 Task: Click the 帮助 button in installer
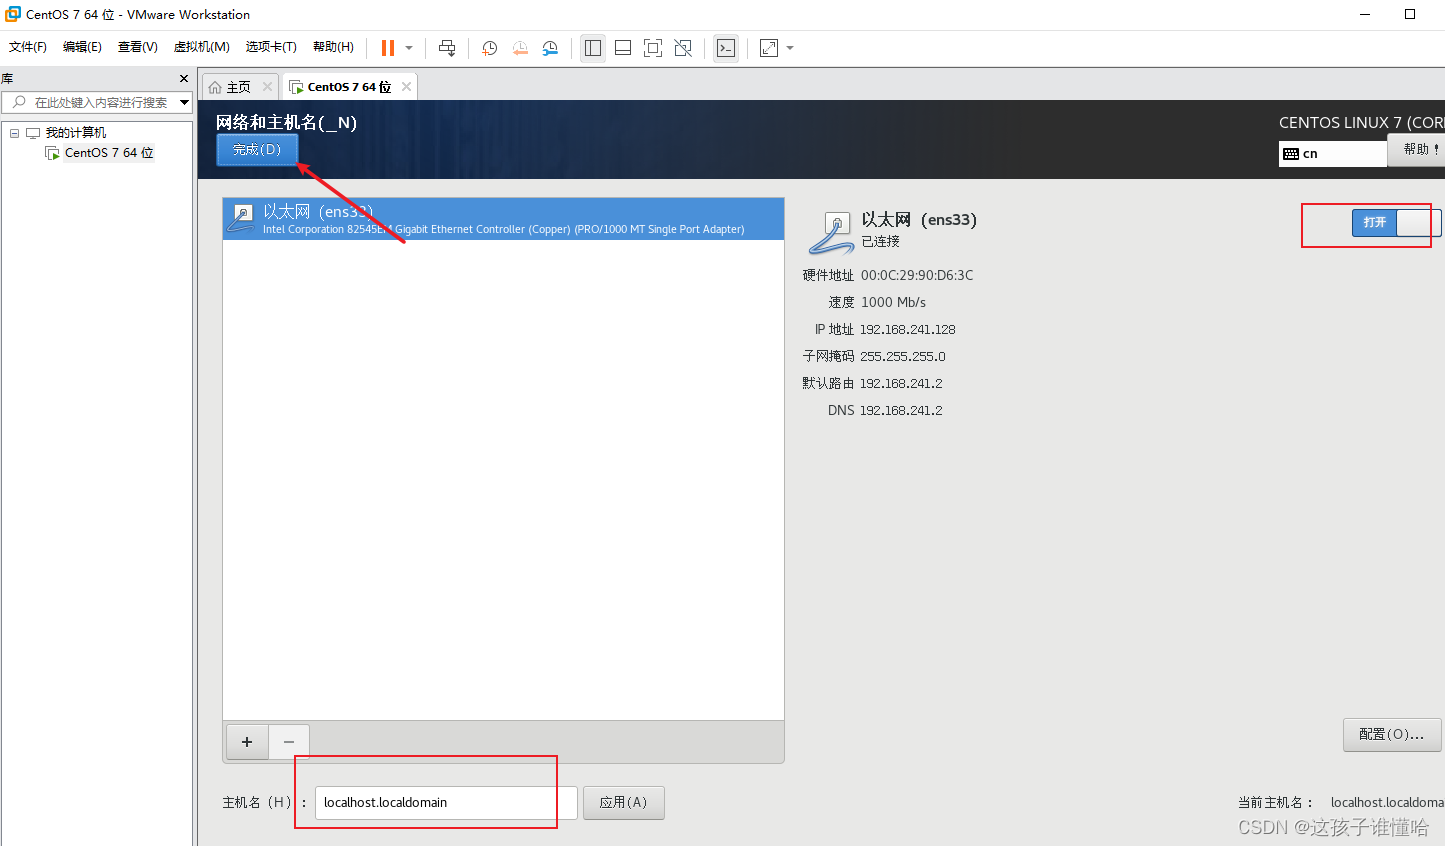[1418, 149]
